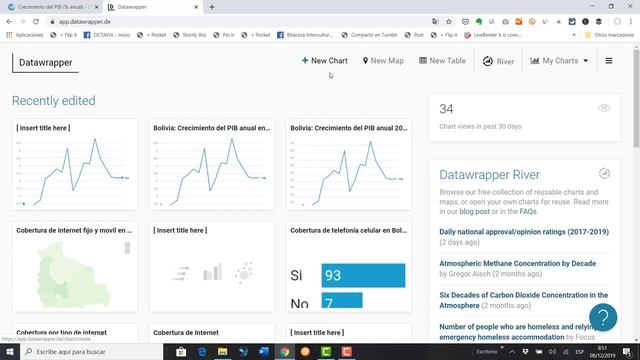This screenshot has height=360, width=640.
Task: Open Microsoft Edge from the taskbar
Action: coord(202,351)
